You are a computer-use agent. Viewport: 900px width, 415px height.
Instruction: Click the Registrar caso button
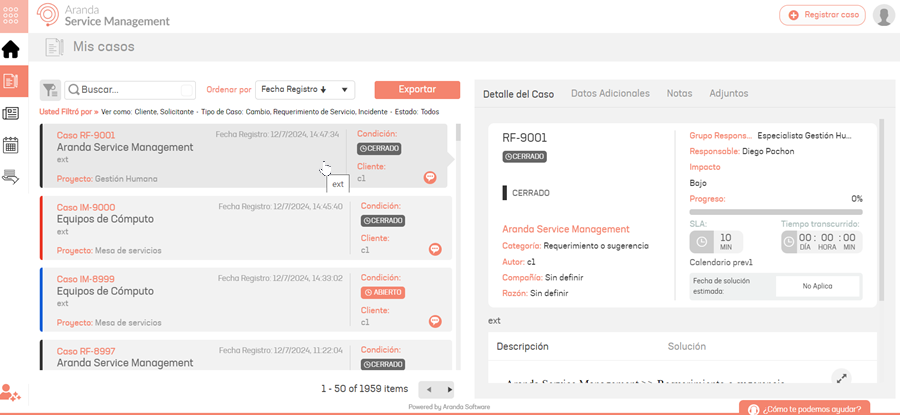pos(822,15)
